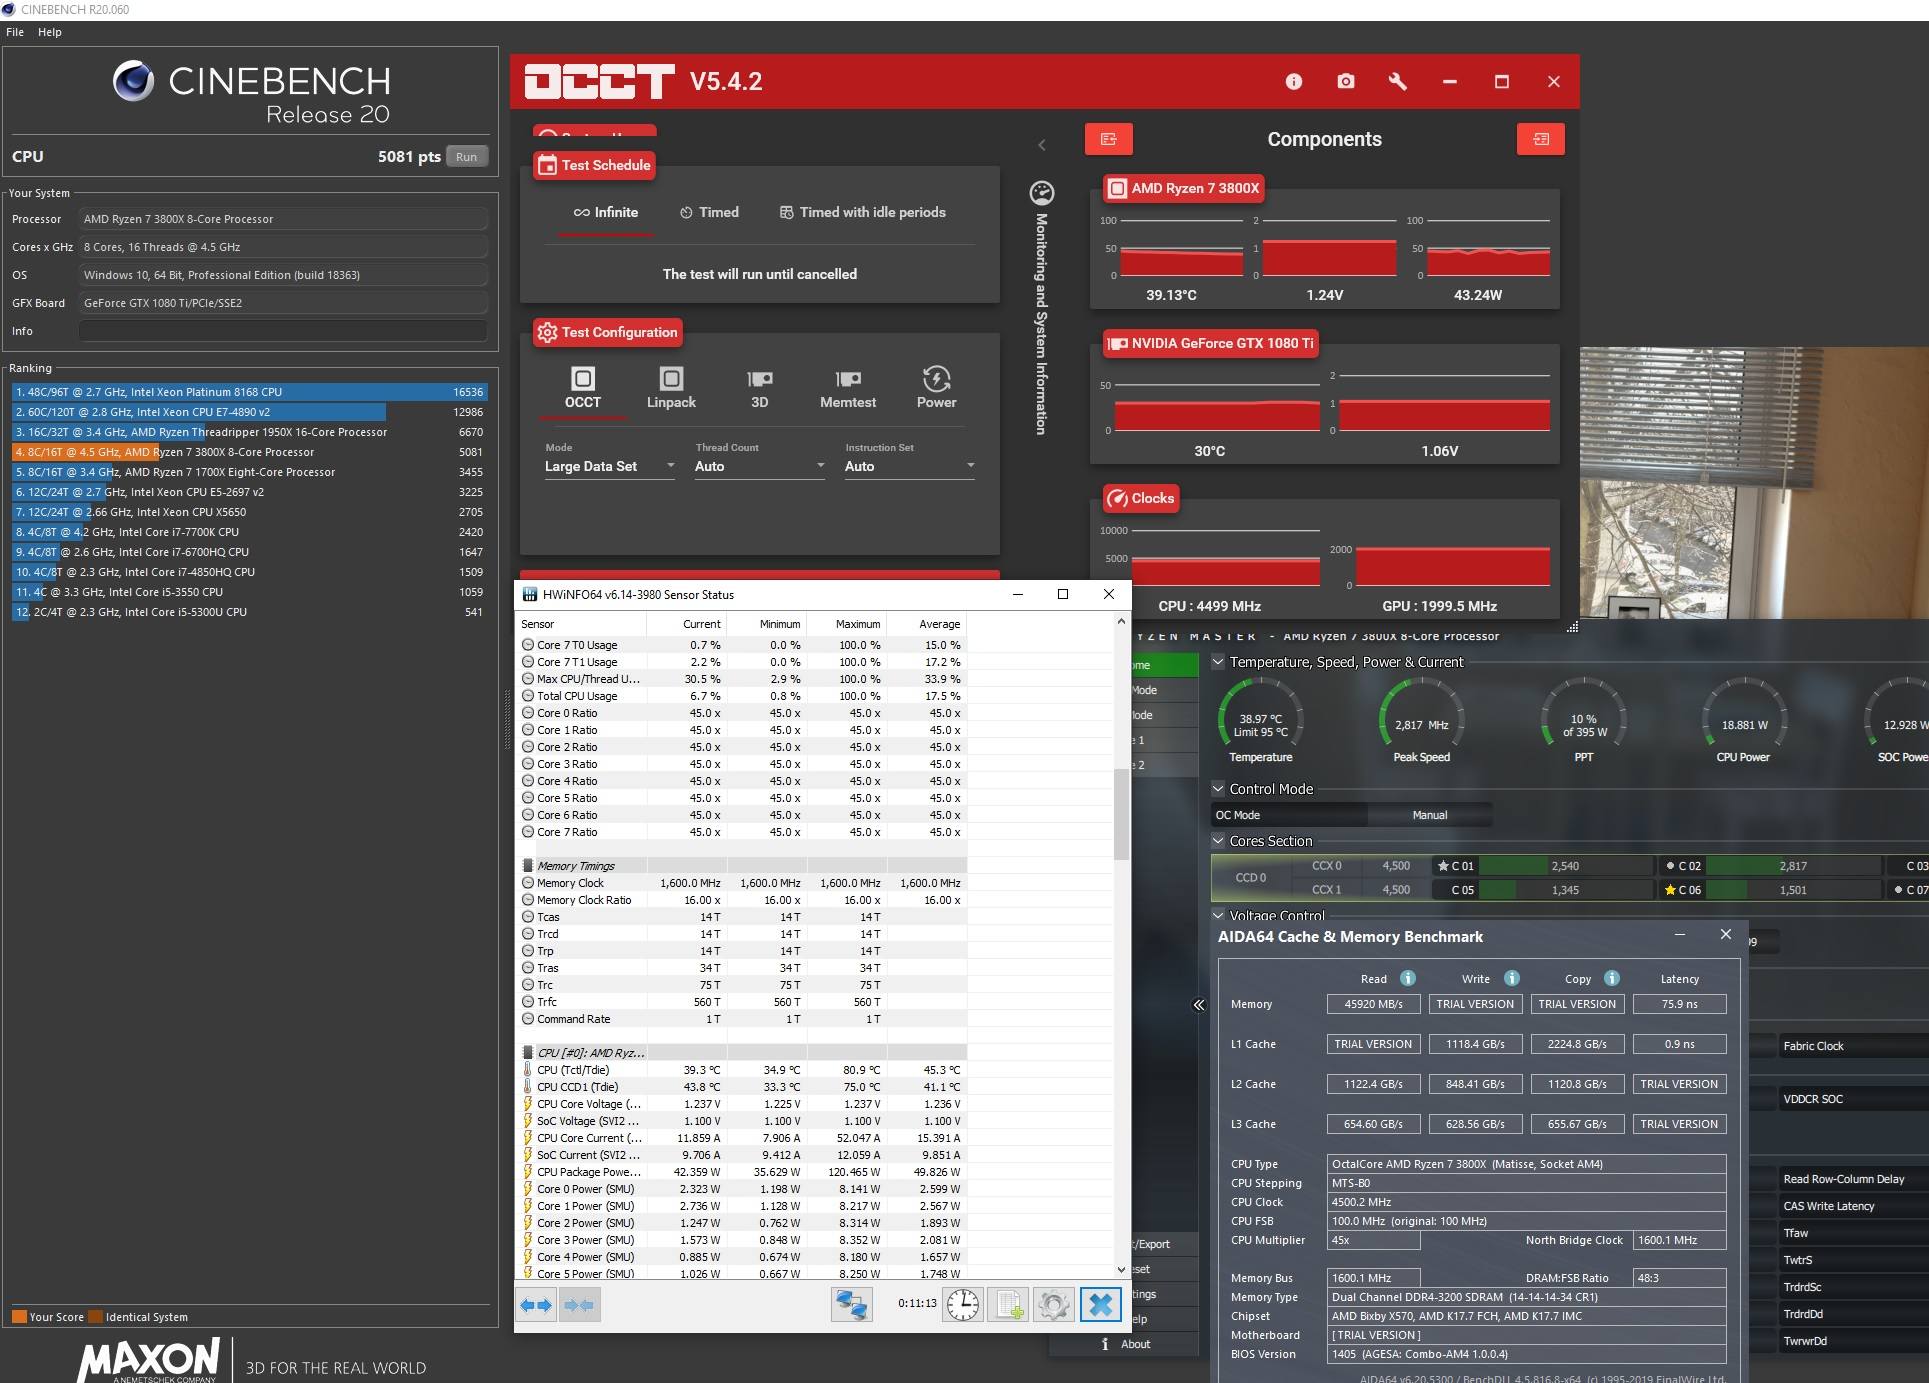1929x1383 pixels.
Task: Click info icon next to AIDA64 Write column
Action: (x=1512, y=979)
